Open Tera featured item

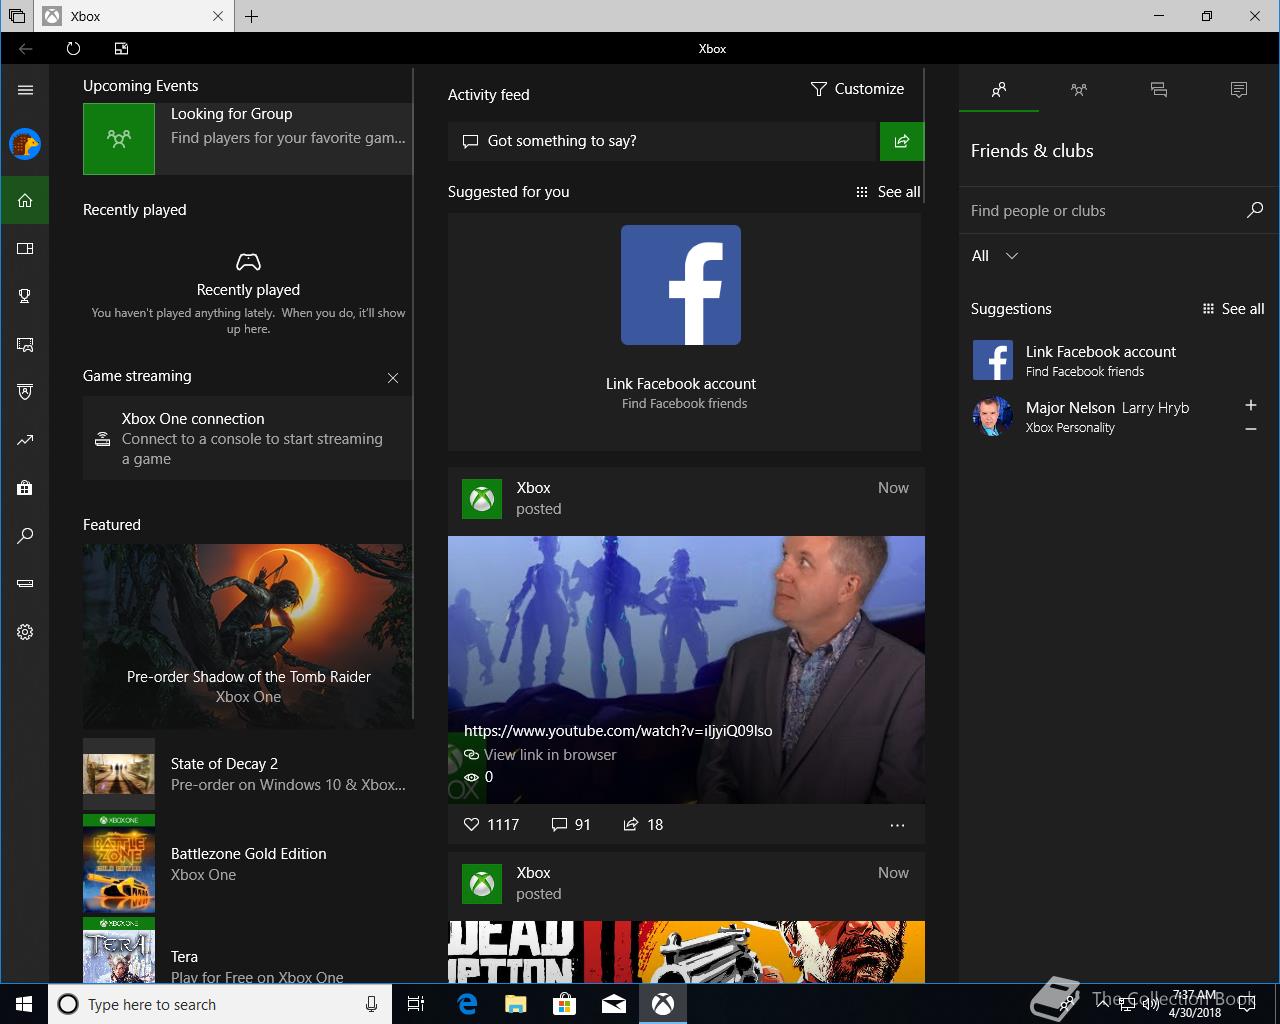(x=247, y=952)
